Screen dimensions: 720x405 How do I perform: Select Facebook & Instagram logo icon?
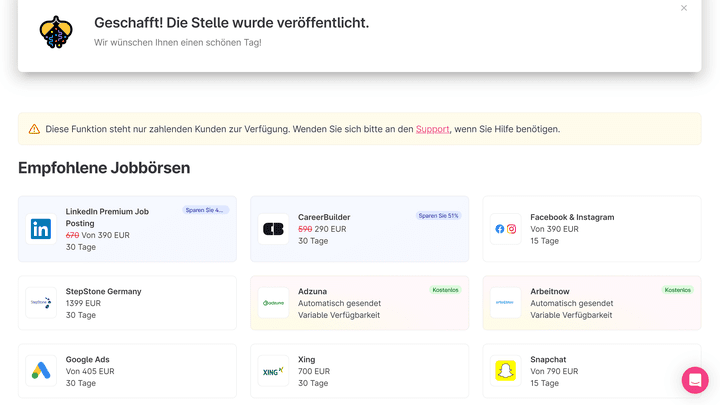pyautogui.click(x=506, y=229)
